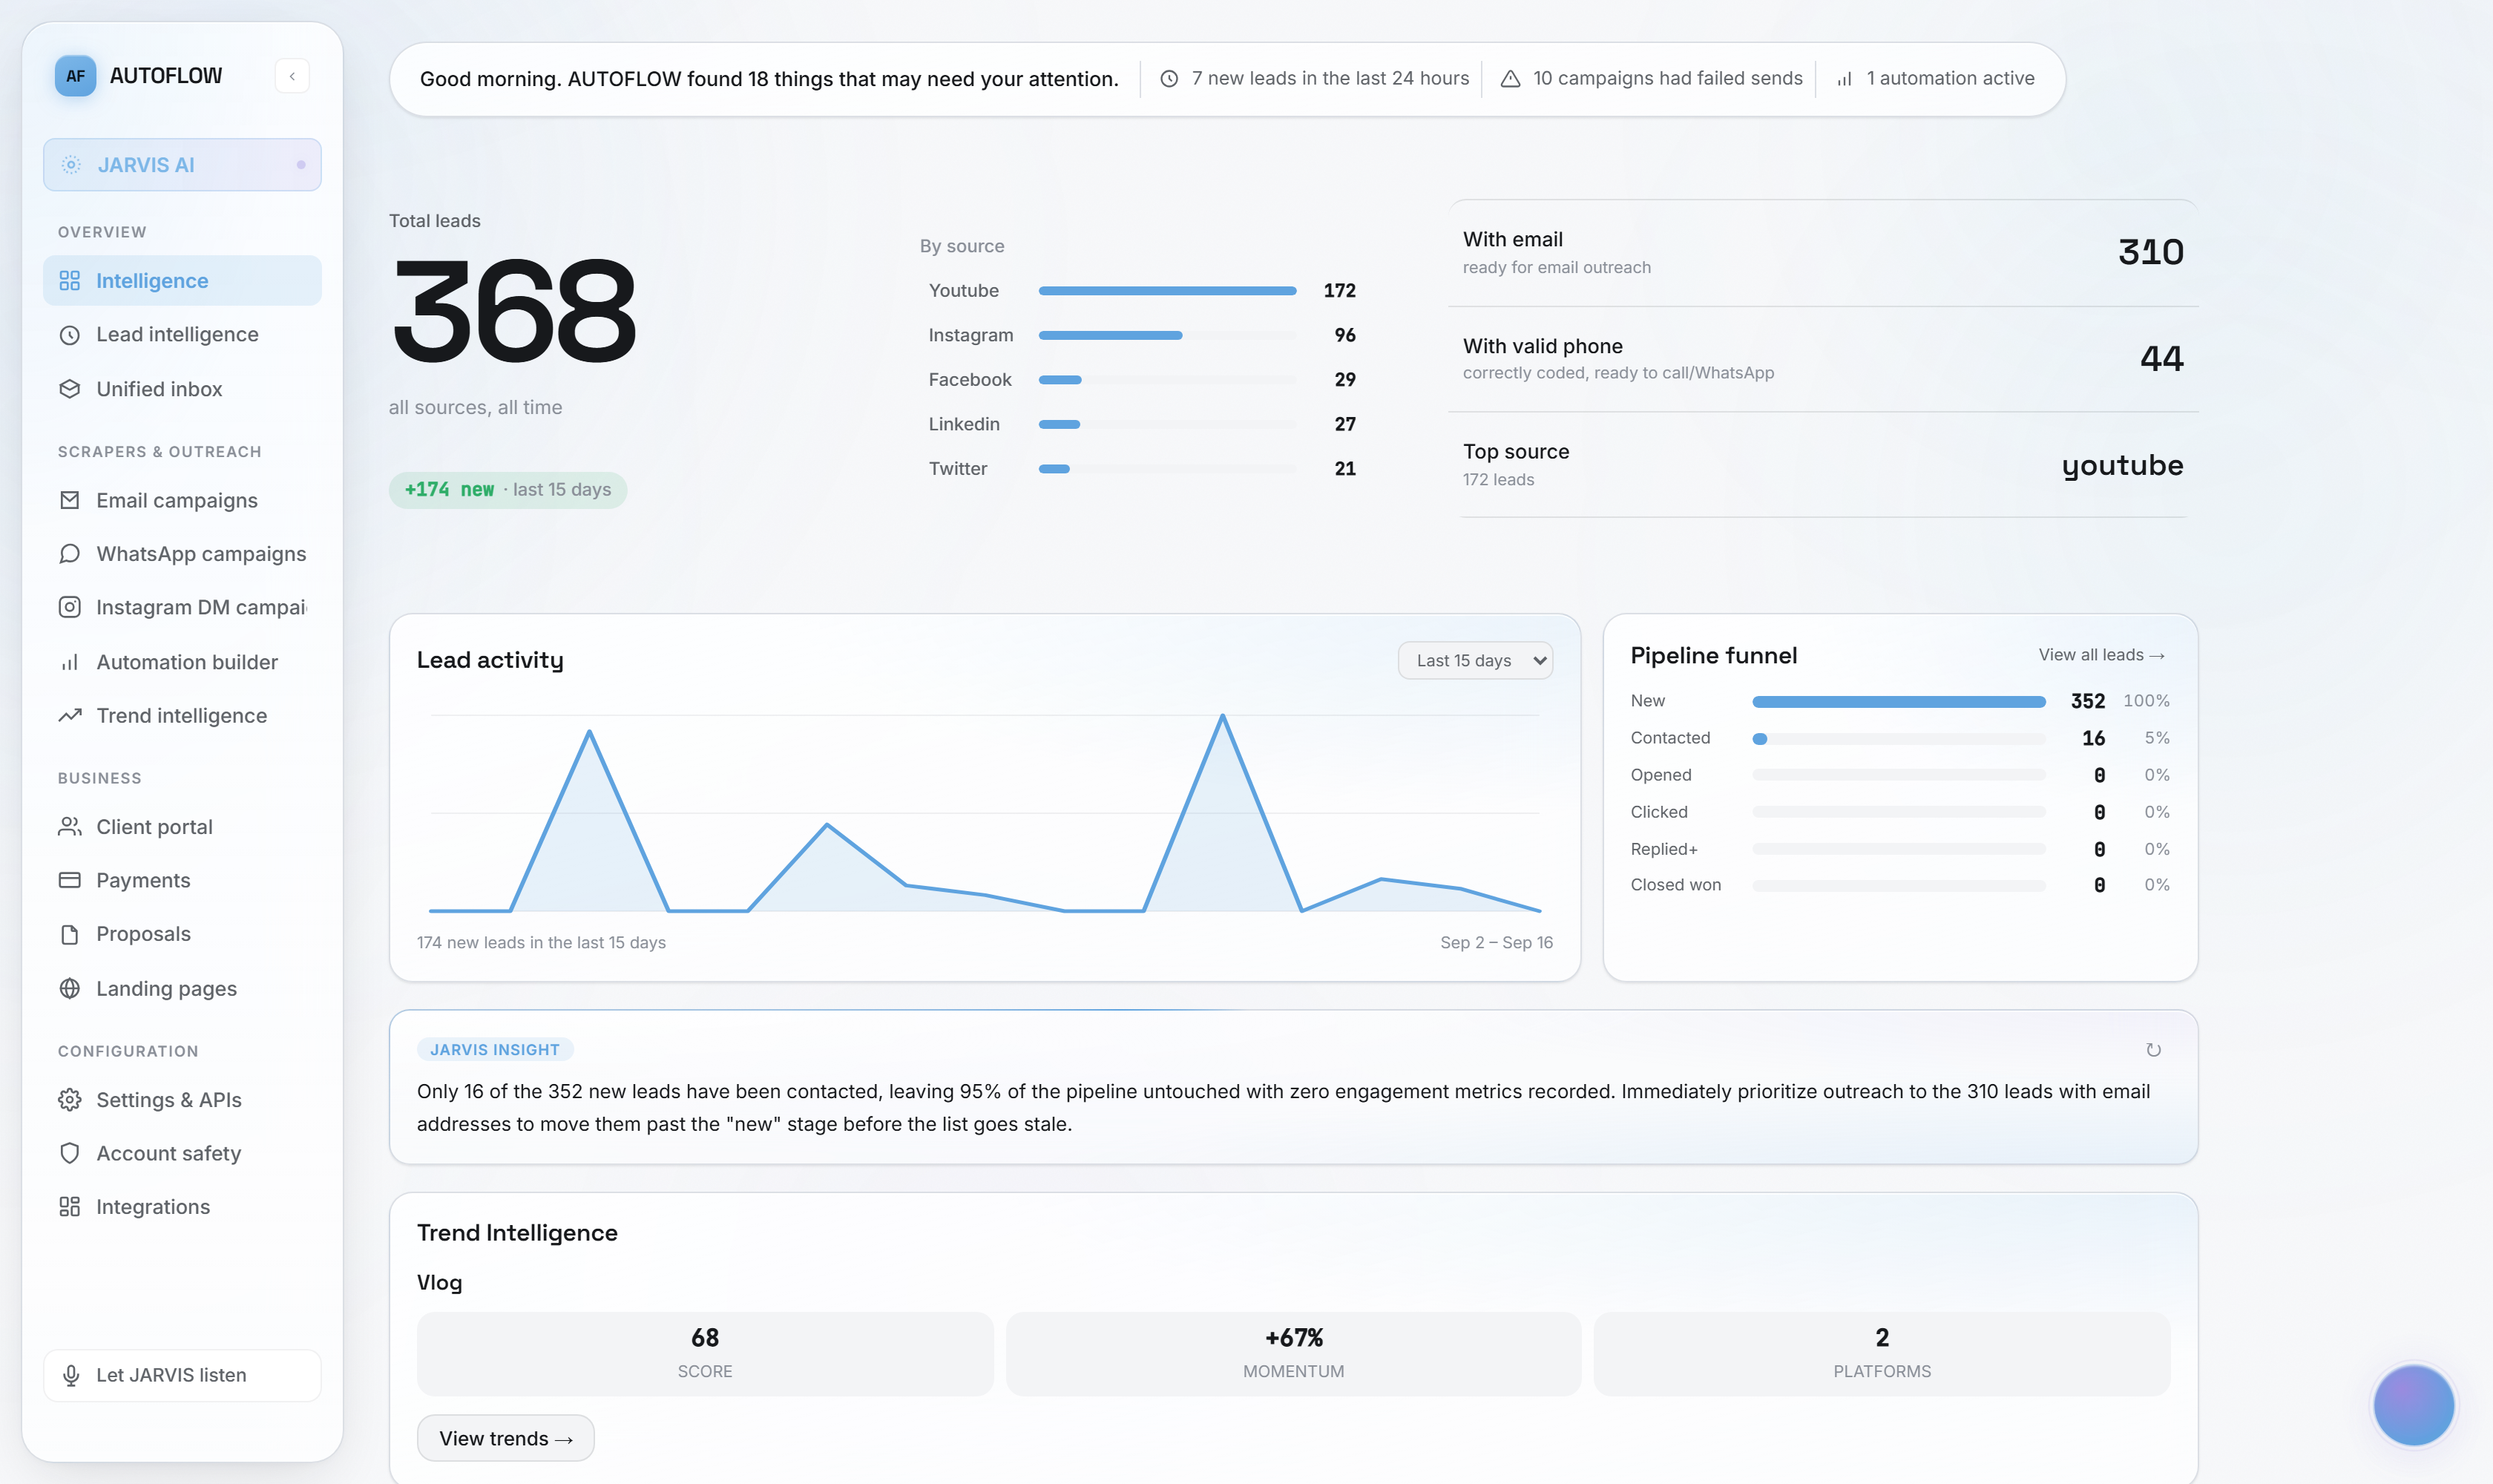Click the AF AUTOFLOW logo icon

75,76
